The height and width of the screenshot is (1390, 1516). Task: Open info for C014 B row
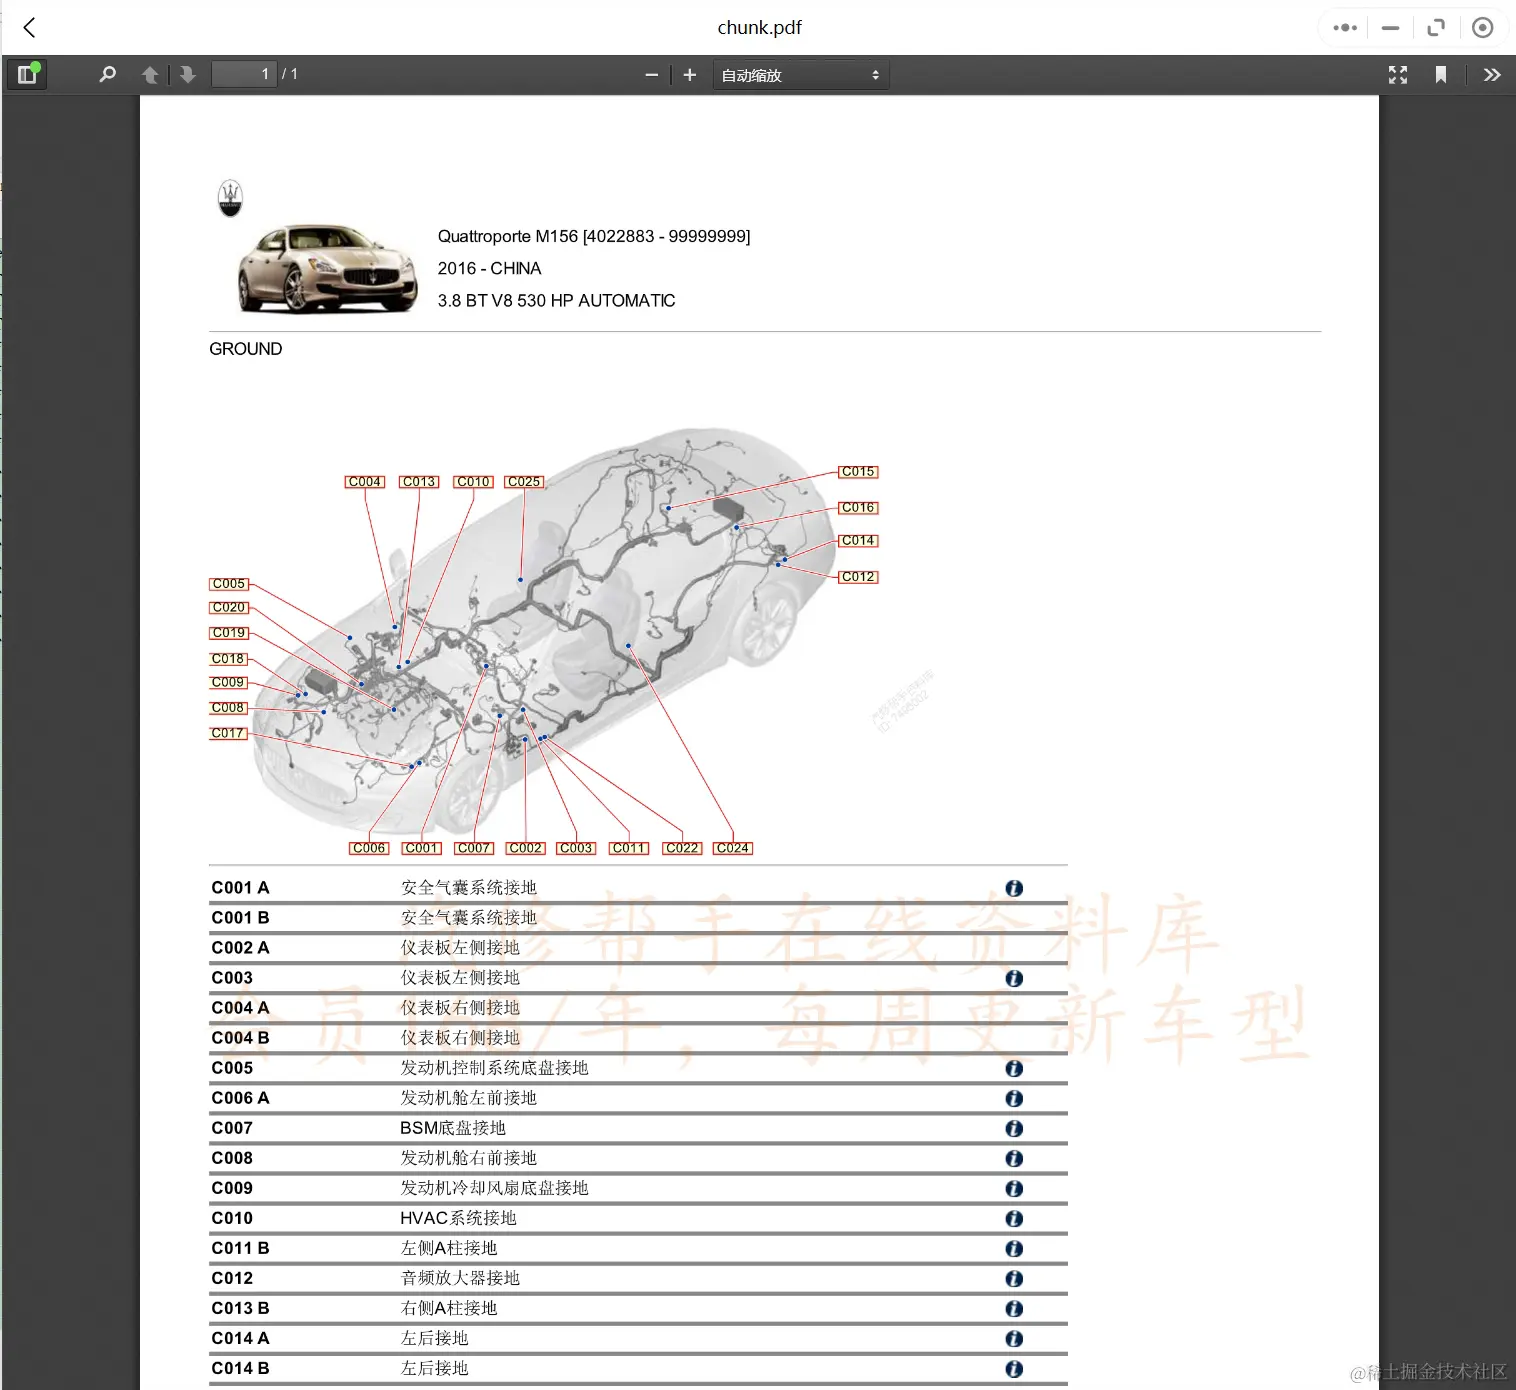(1014, 1368)
